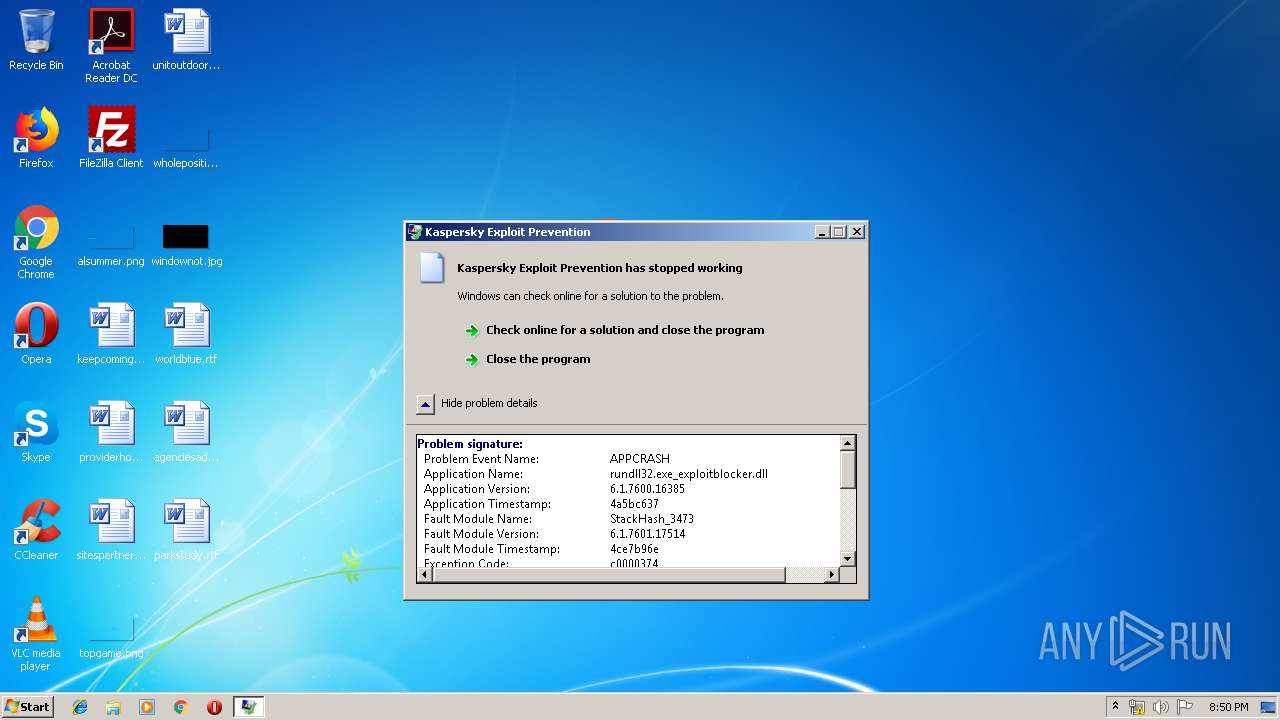Open Windows Explorer folder in taskbar
The width and height of the screenshot is (1280, 720).
coord(113,707)
